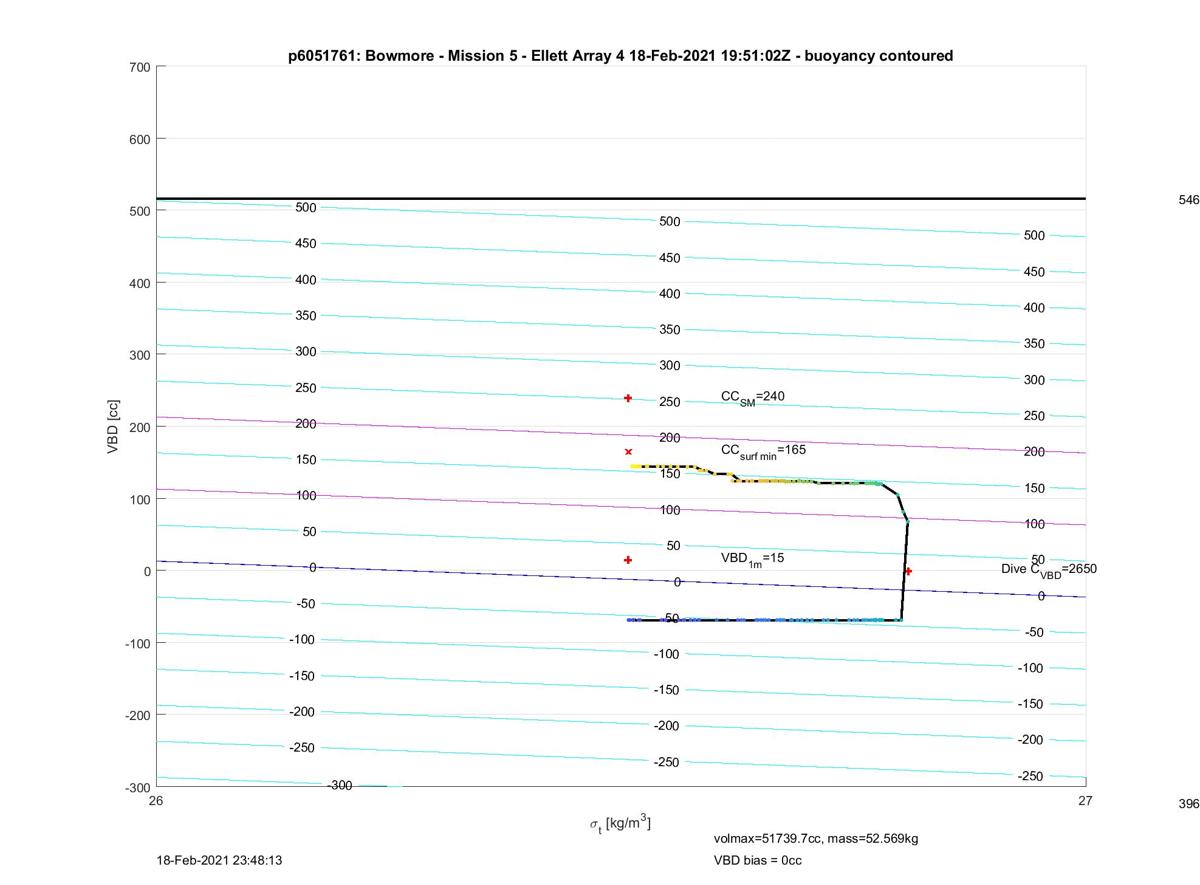1200x885 pixels.
Task: Click the "VBD bias = 0cc" text
Action: [x=758, y=860]
